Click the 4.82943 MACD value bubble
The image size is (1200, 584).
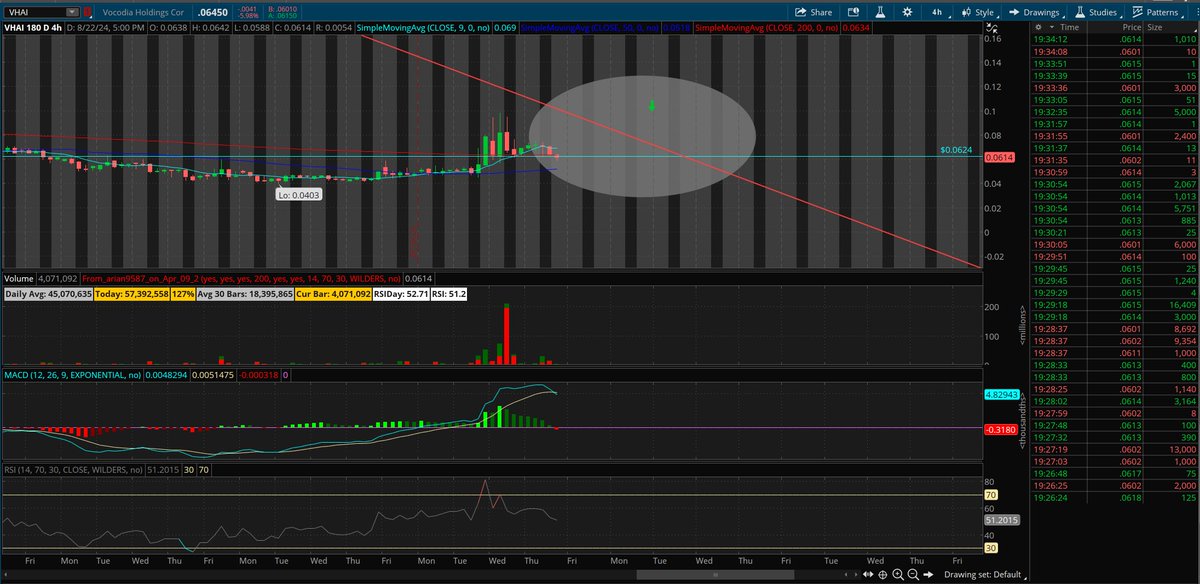tap(1001, 394)
